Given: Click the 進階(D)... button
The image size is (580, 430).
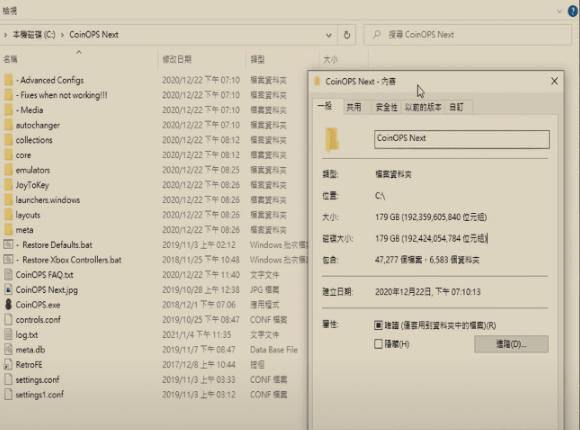Looking at the screenshot, I should point(511,344).
